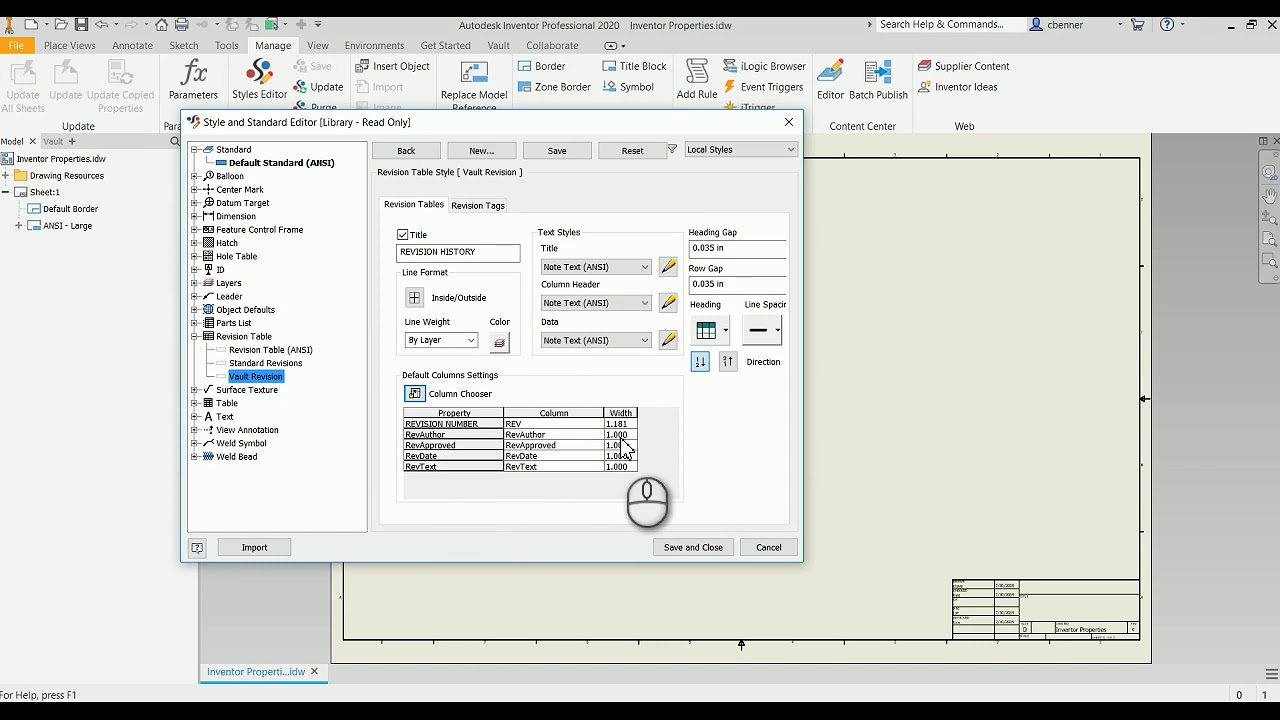Open Inventor Ideas

tap(957, 87)
